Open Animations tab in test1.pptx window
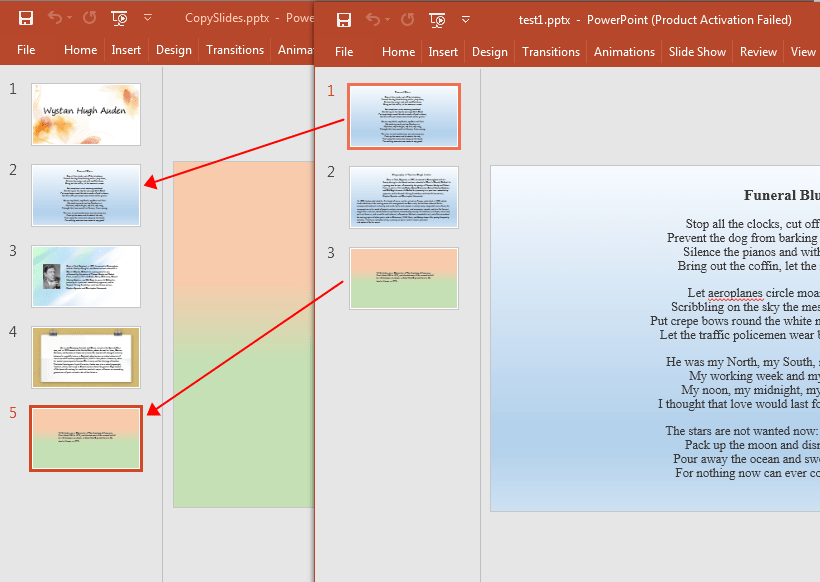Screen dimensions: 820x582 [624, 52]
